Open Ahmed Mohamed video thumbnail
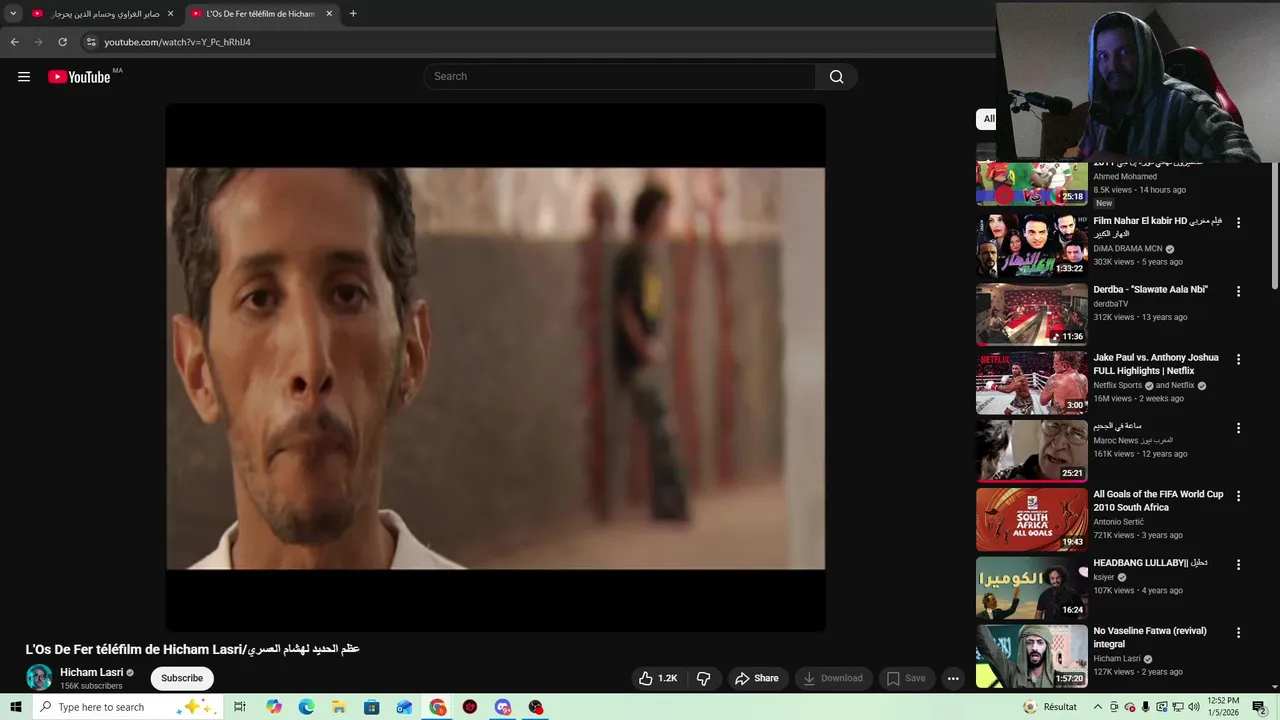 click(x=1031, y=183)
